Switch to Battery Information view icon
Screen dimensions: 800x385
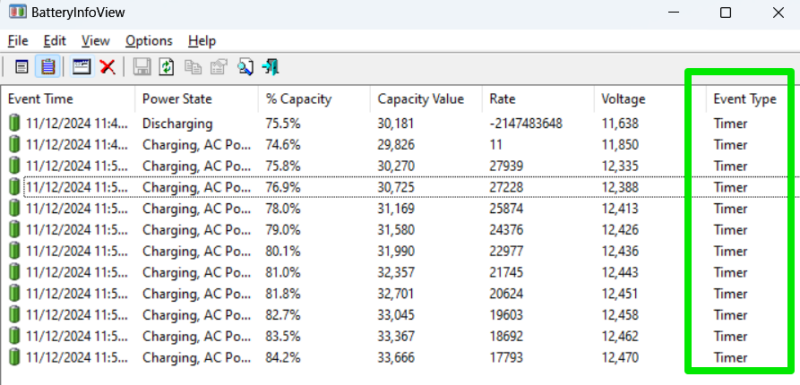tap(21, 67)
